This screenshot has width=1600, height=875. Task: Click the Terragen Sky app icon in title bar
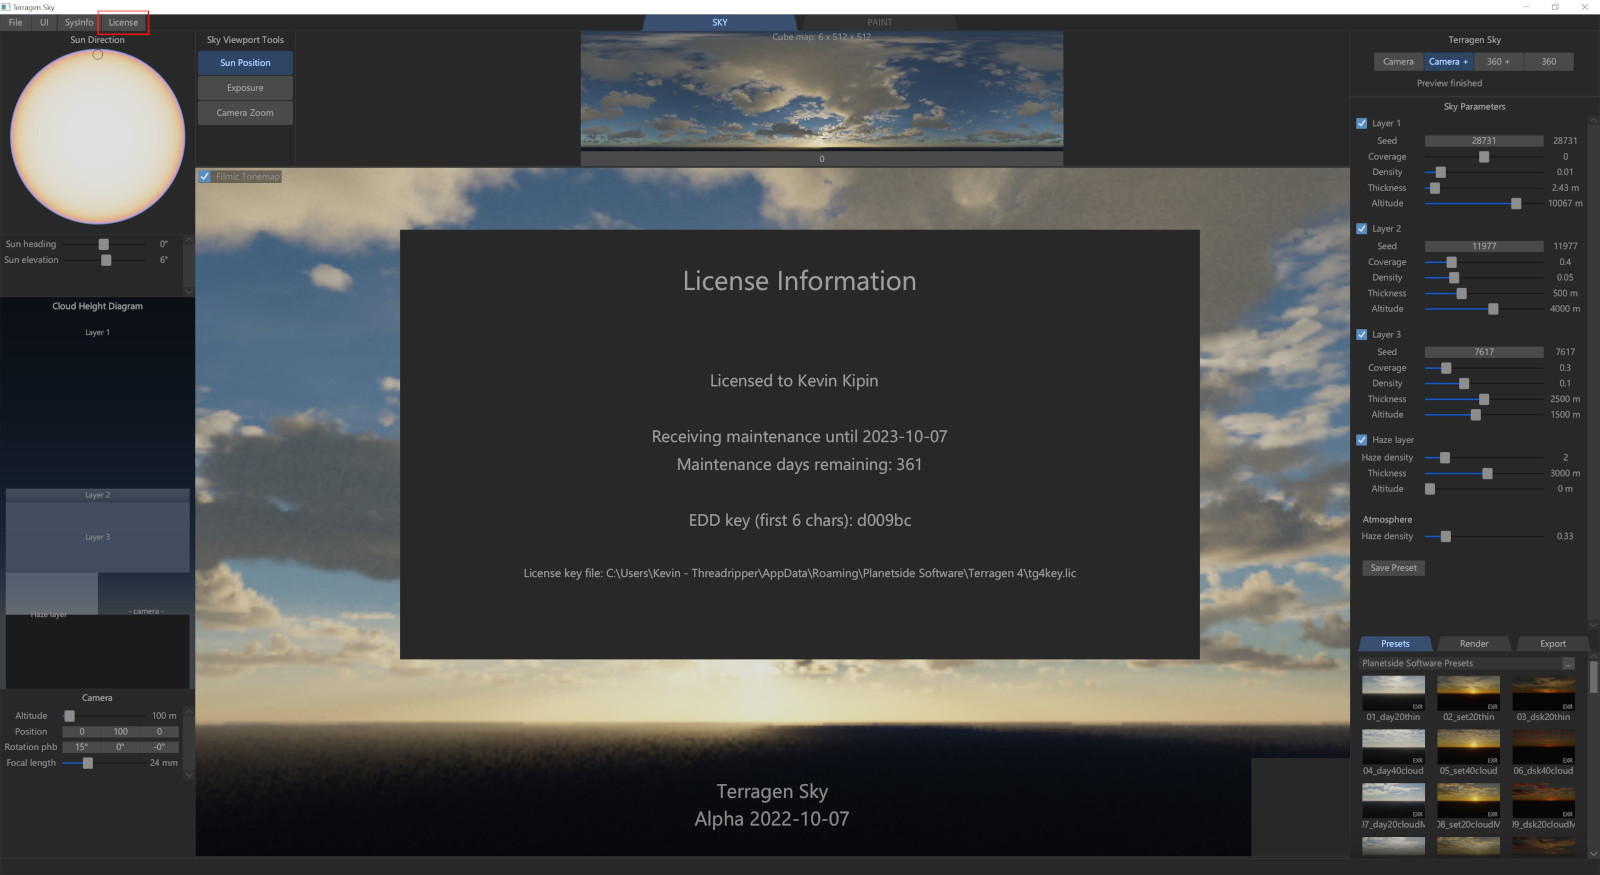(x=6, y=7)
